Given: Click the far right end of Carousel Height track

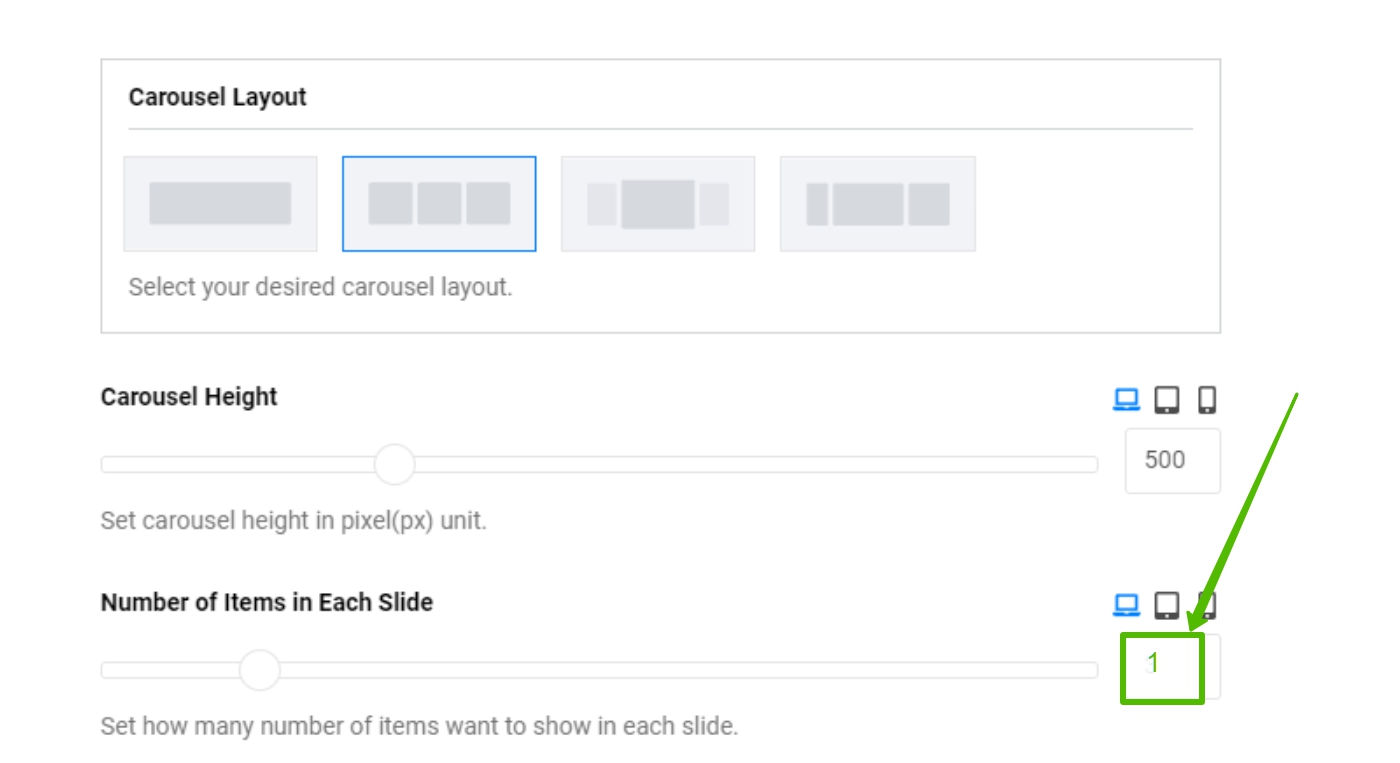Looking at the screenshot, I should tap(1092, 465).
